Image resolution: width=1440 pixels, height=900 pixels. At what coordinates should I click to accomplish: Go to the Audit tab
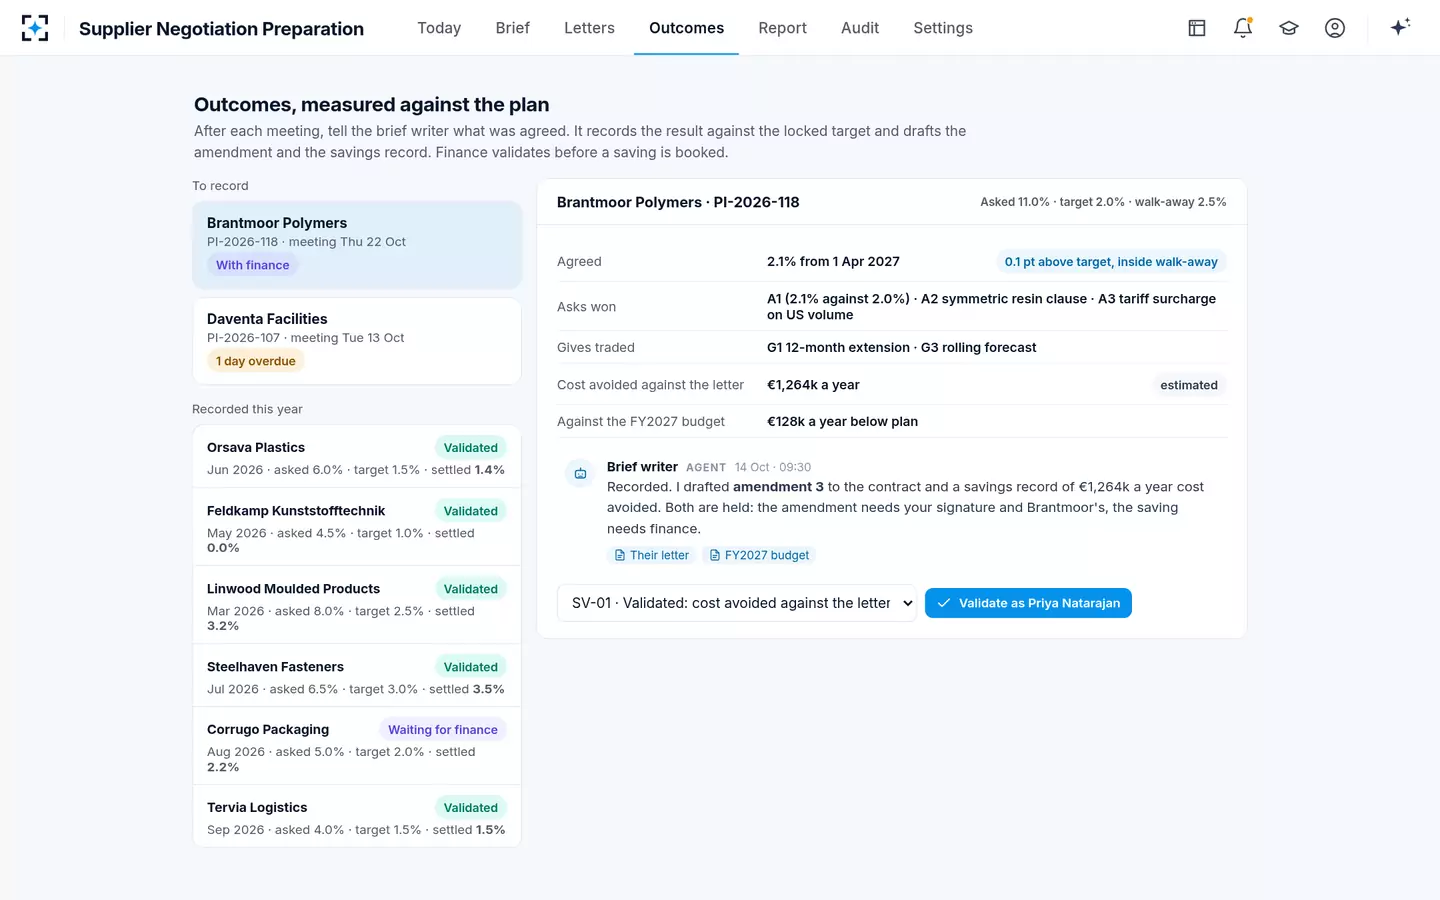[860, 28]
